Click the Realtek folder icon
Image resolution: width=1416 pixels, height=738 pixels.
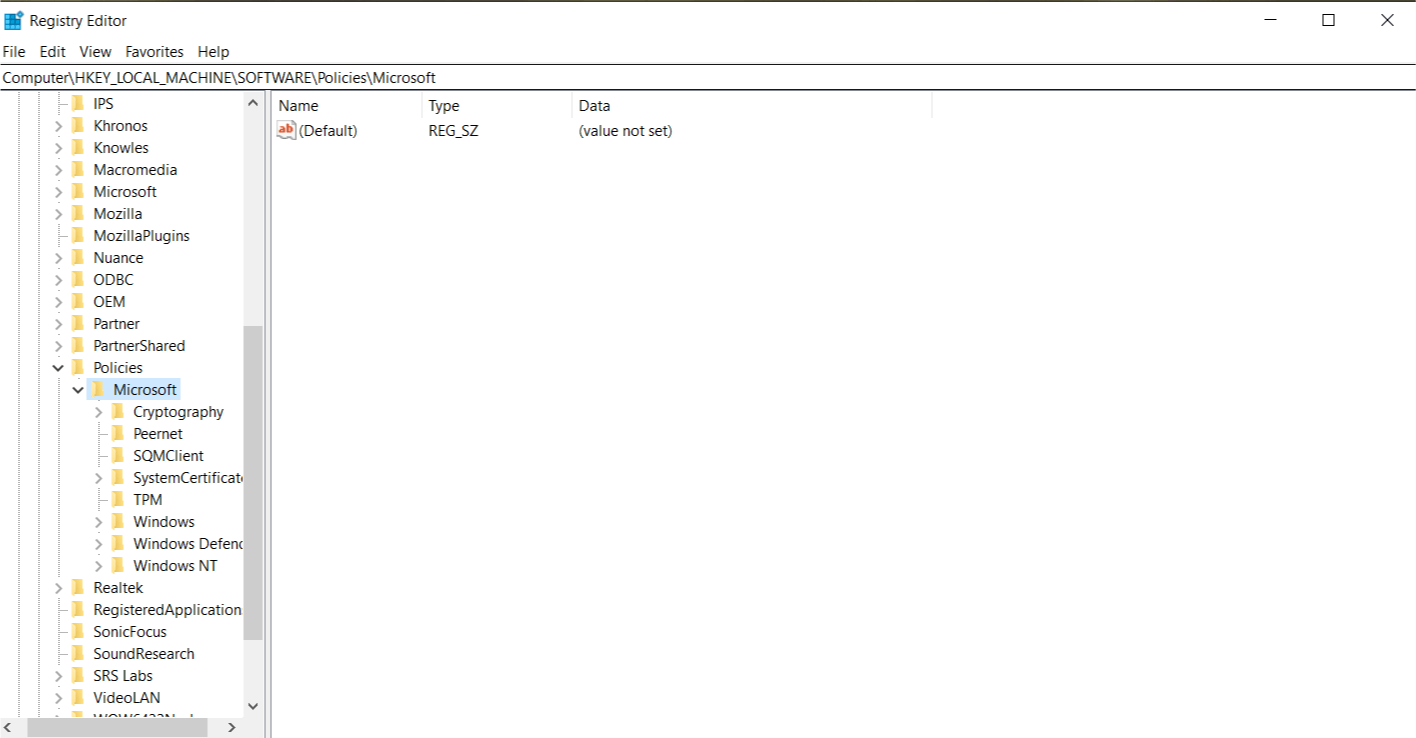(x=77, y=588)
